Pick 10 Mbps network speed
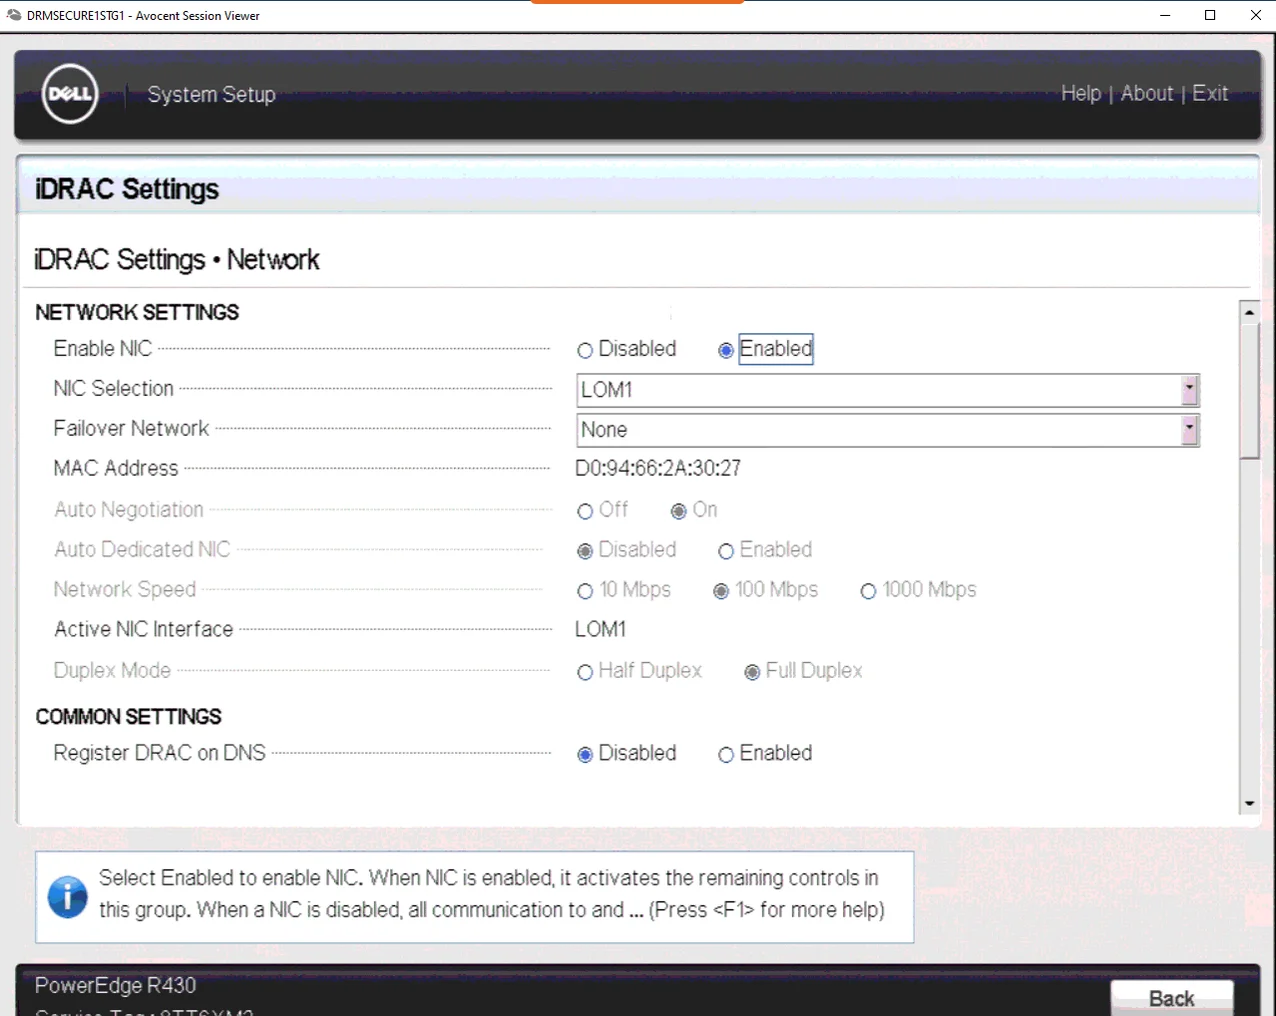This screenshot has height=1016, width=1276. tap(585, 591)
